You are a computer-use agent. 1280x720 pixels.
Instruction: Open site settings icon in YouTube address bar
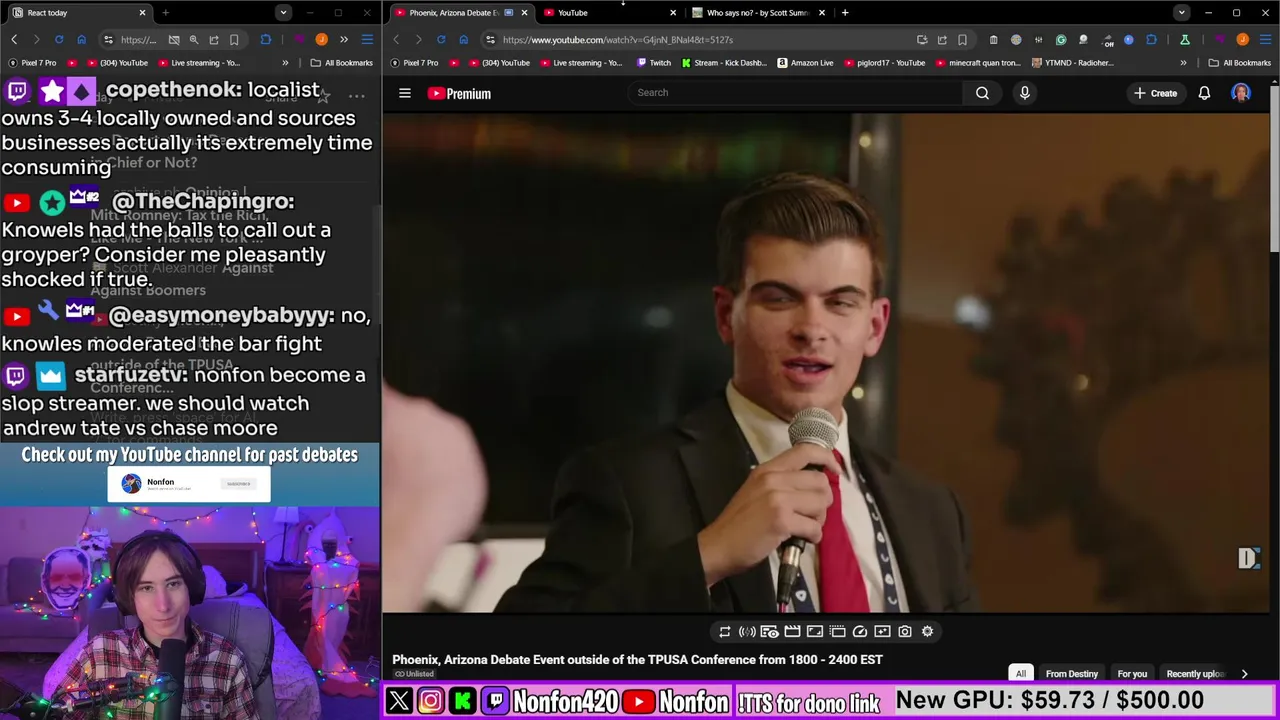coord(490,40)
